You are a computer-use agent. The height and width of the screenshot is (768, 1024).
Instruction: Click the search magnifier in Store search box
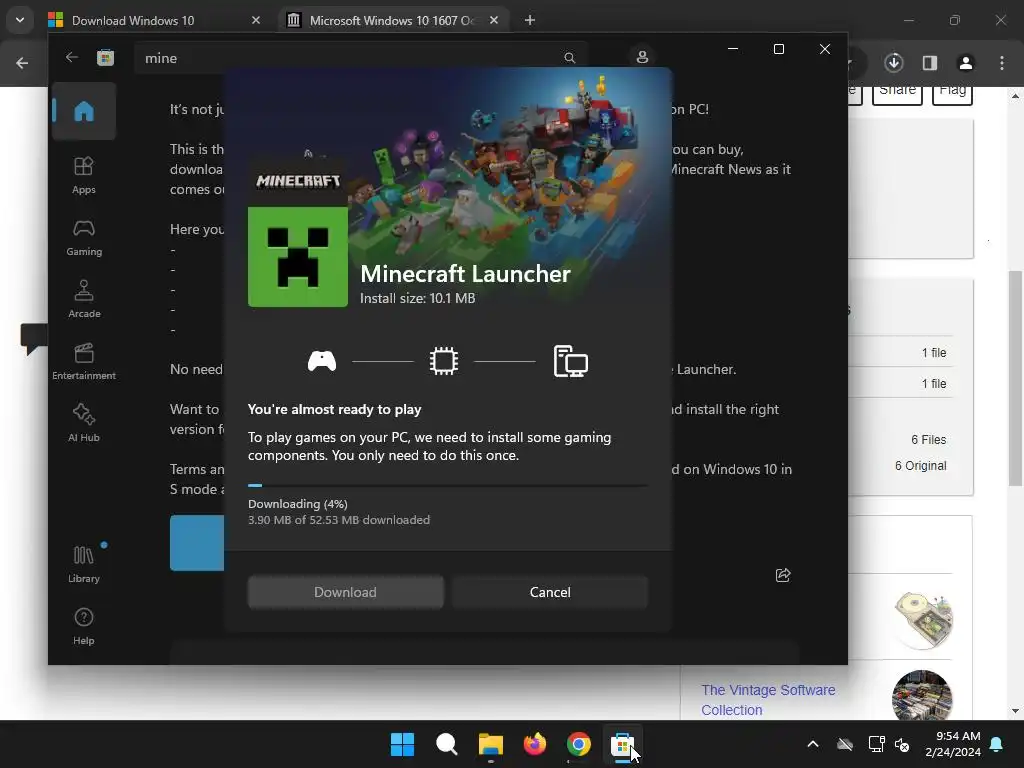(x=569, y=58)
